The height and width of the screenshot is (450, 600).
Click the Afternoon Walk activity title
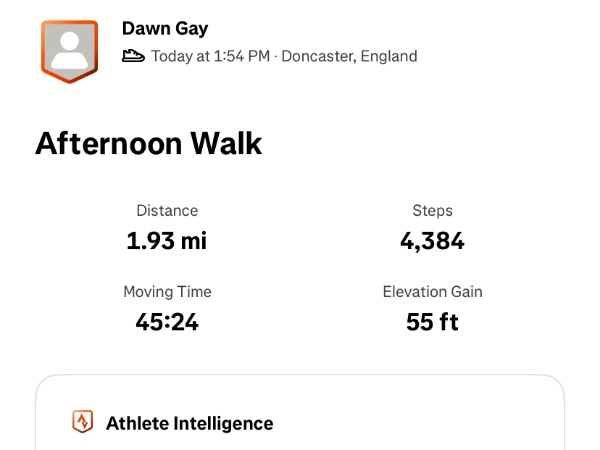pos(148,144)
